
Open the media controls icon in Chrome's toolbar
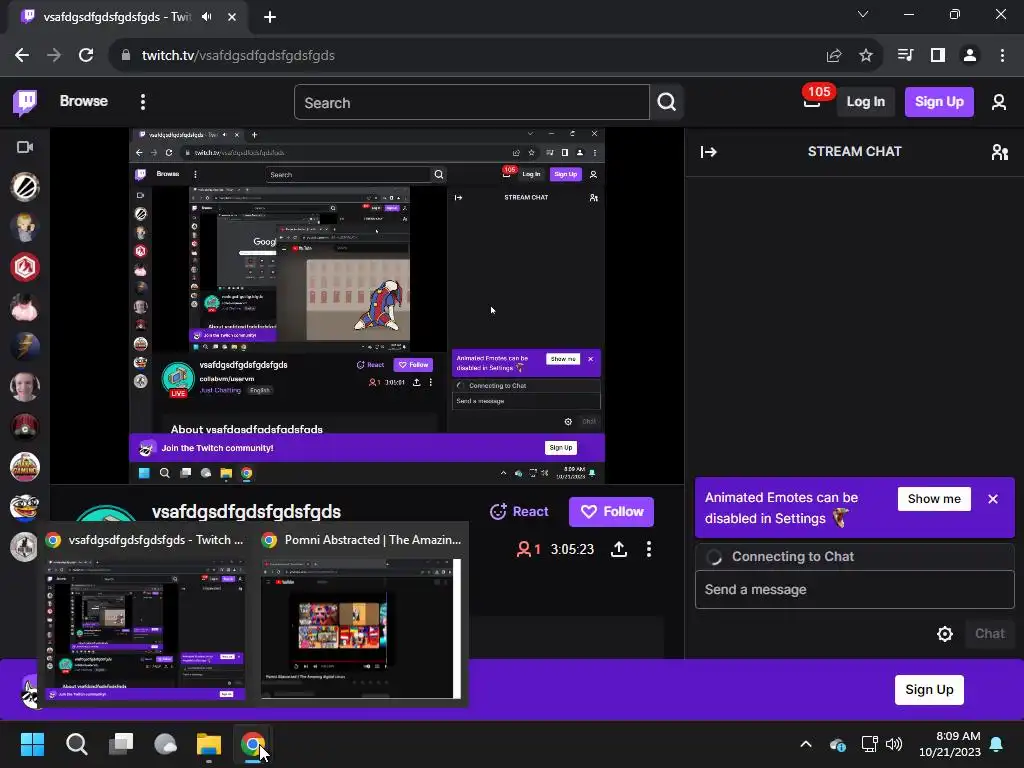(x=905, y=56)
